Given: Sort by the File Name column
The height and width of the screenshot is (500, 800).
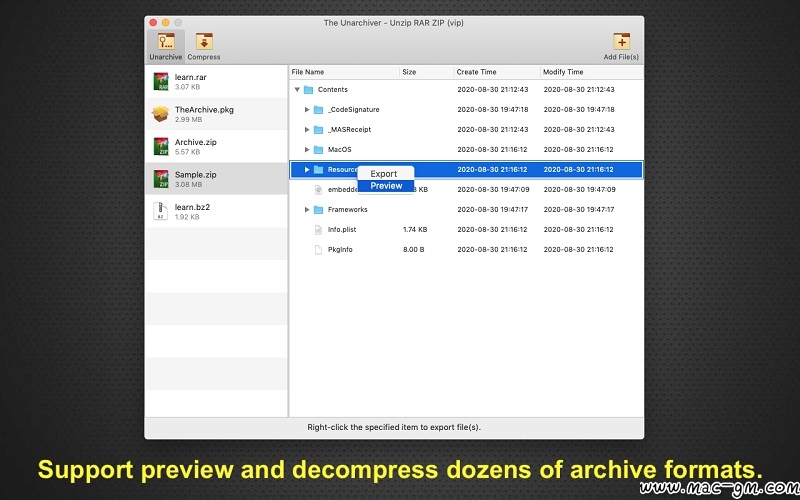Looking at the screenshot, I should 344,72.
